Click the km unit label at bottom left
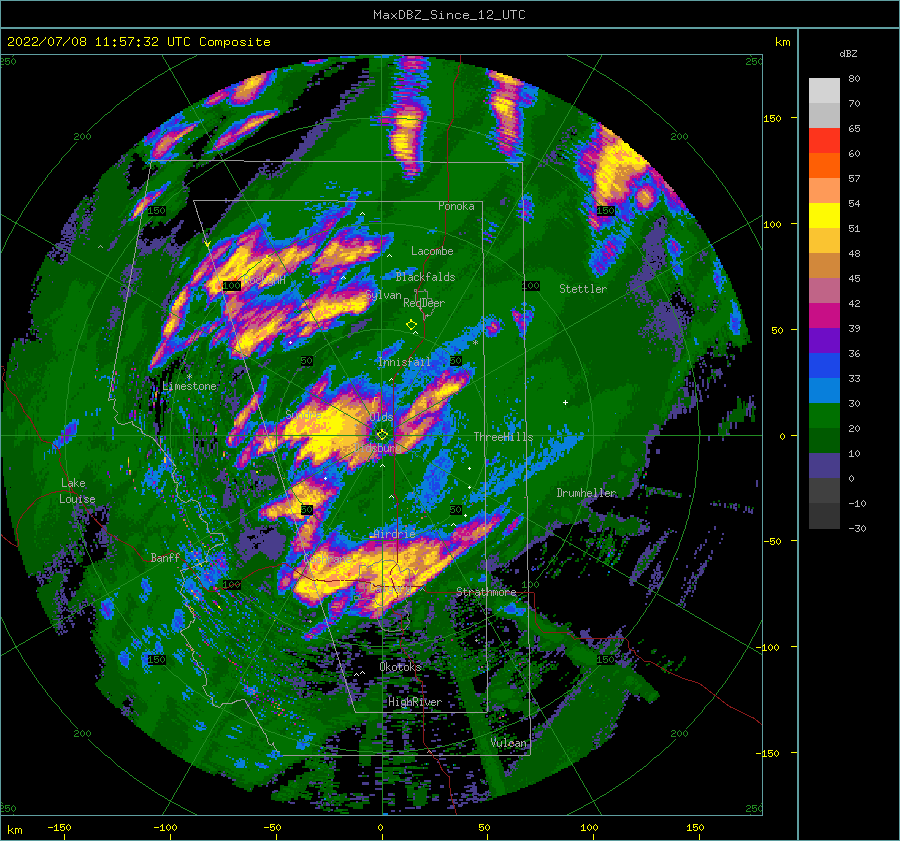The width and height of the screenshot is (900, 841). 14,830
